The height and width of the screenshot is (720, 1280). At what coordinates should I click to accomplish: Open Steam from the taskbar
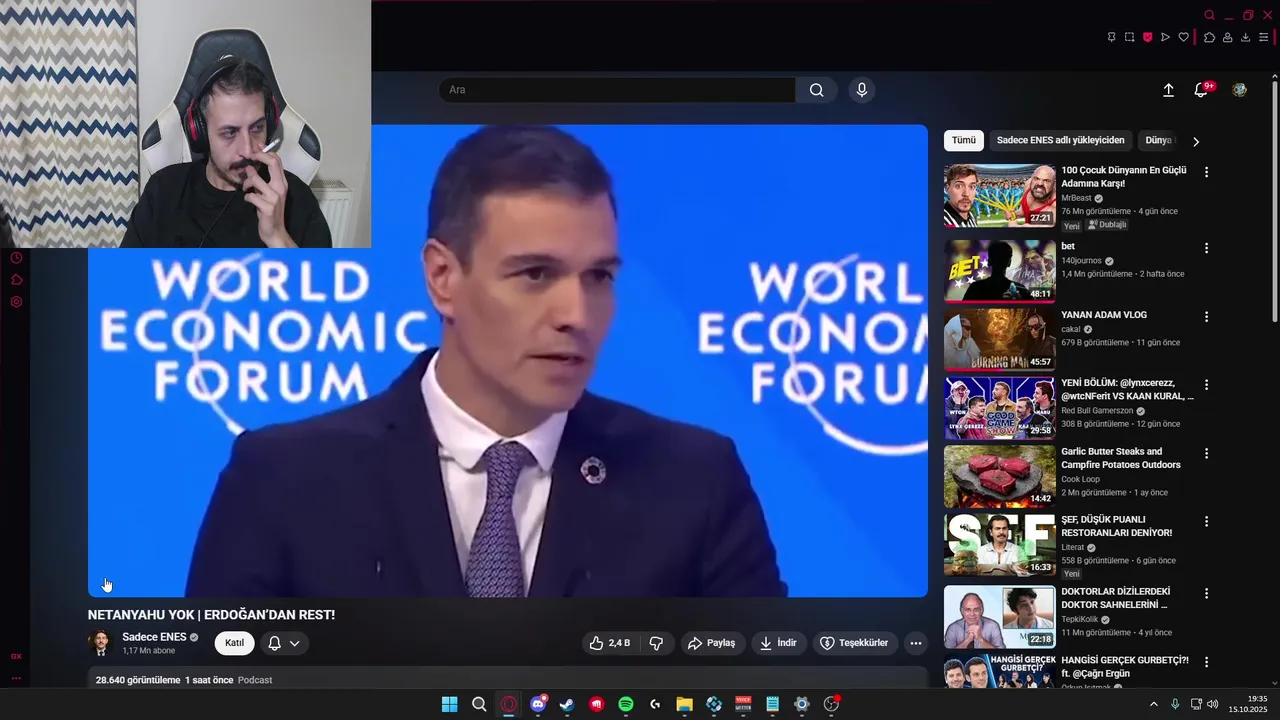tap(567, 704)
